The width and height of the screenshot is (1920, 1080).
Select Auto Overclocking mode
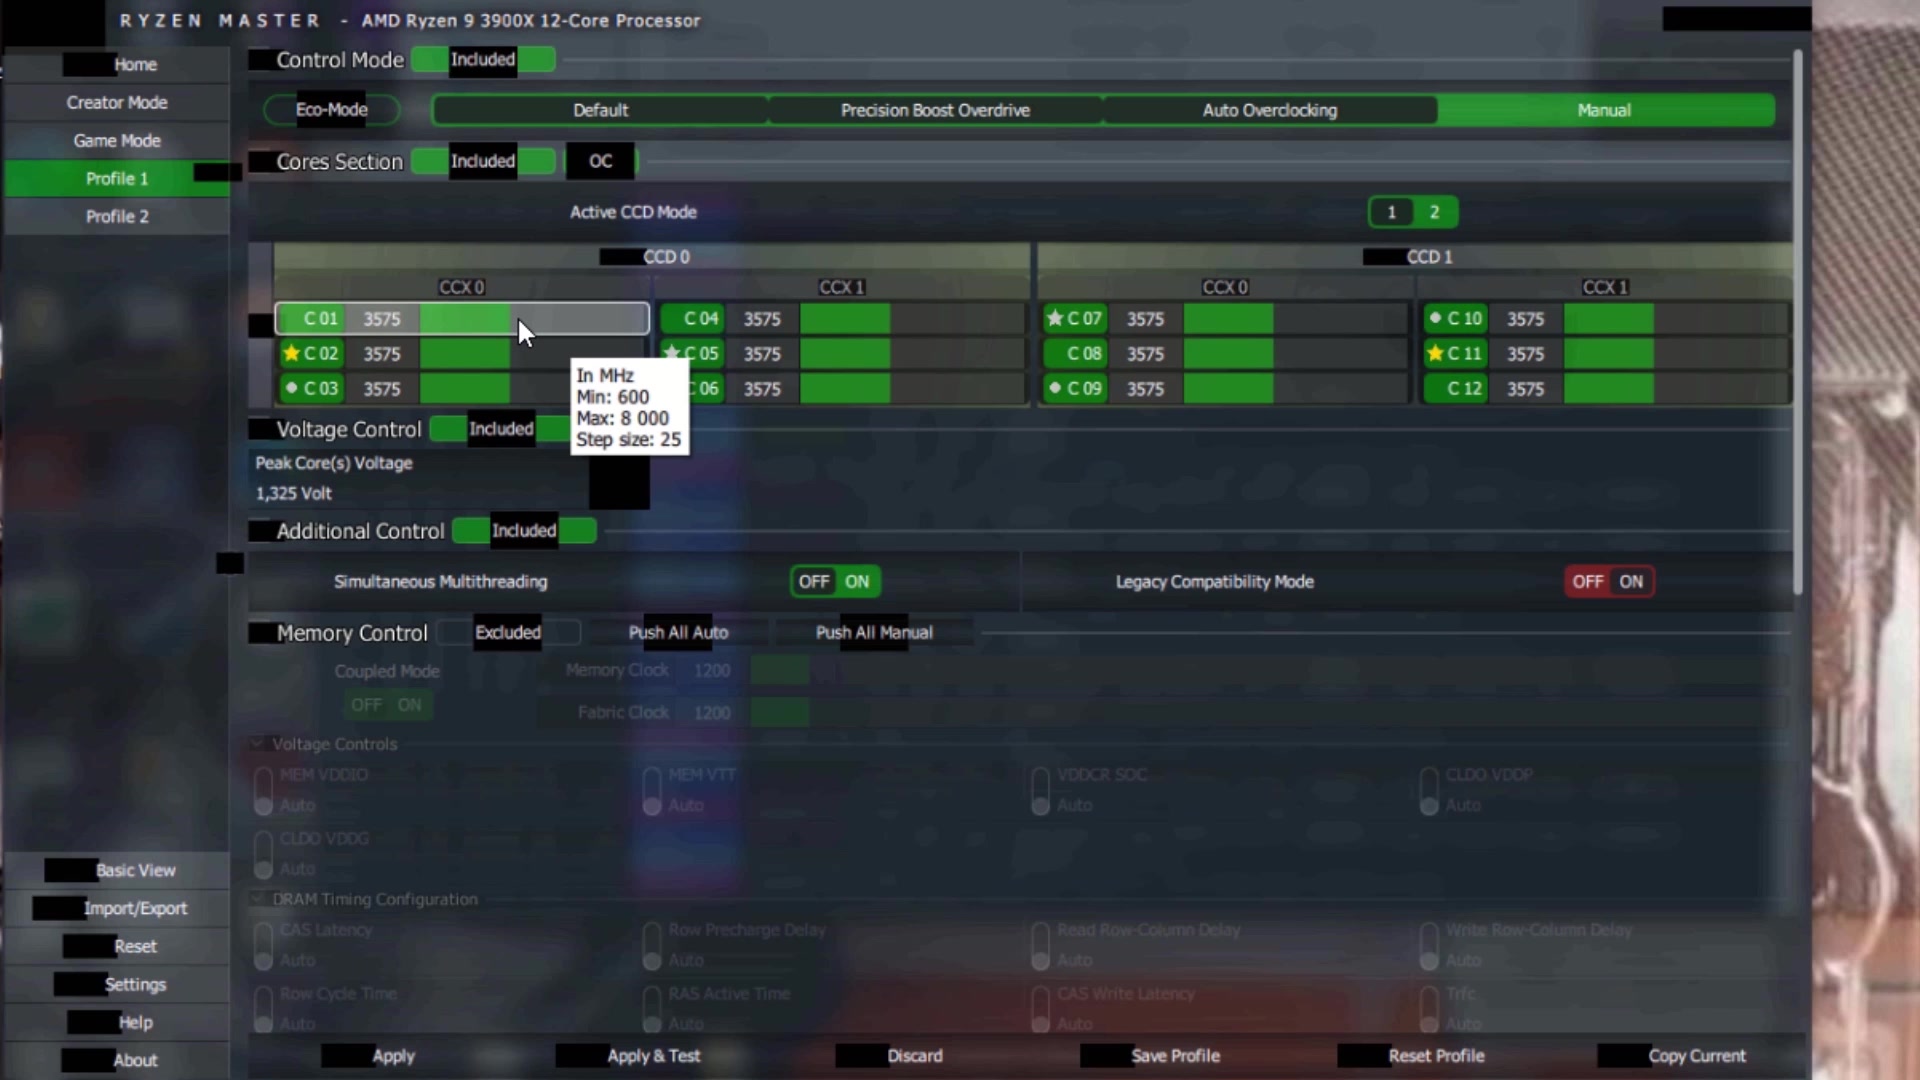(1269, 110)
